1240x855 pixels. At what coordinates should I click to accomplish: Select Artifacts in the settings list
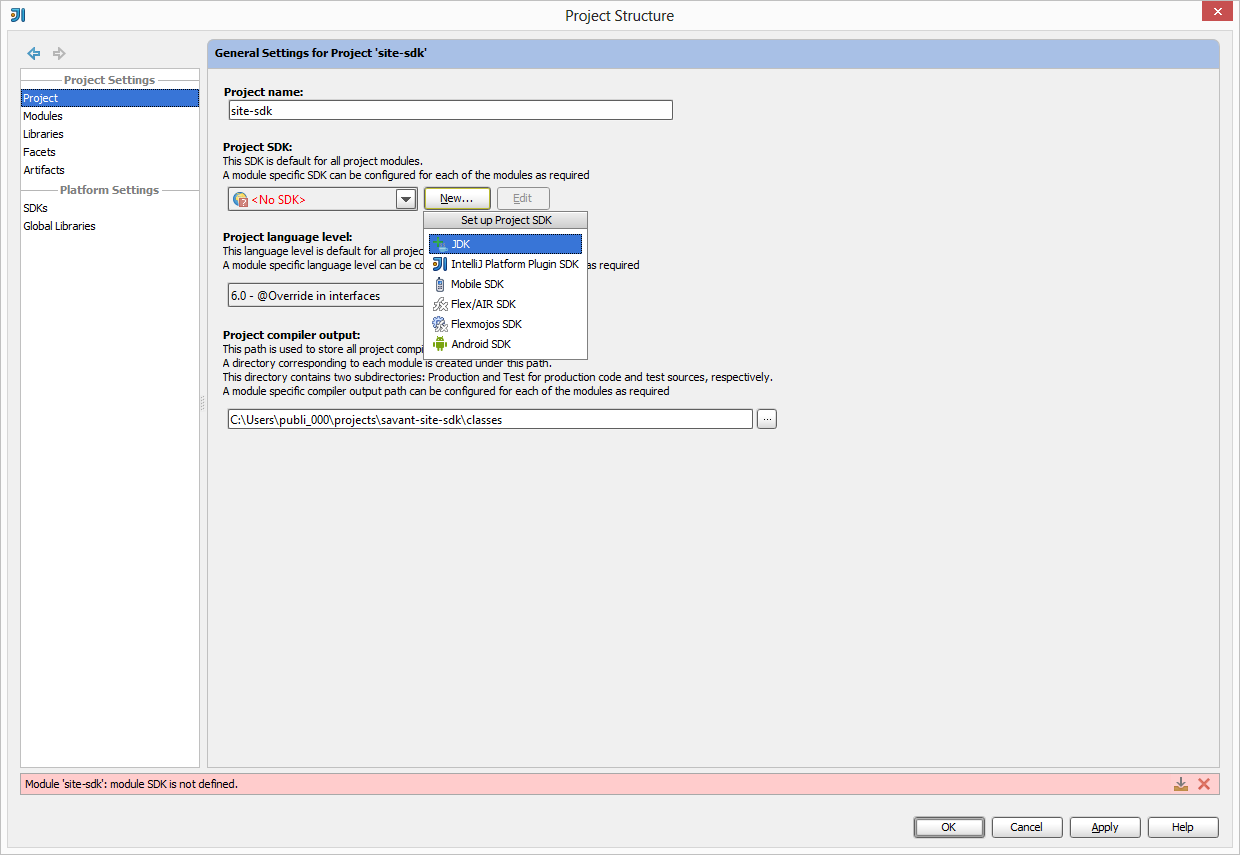click(x=110, y=170)
